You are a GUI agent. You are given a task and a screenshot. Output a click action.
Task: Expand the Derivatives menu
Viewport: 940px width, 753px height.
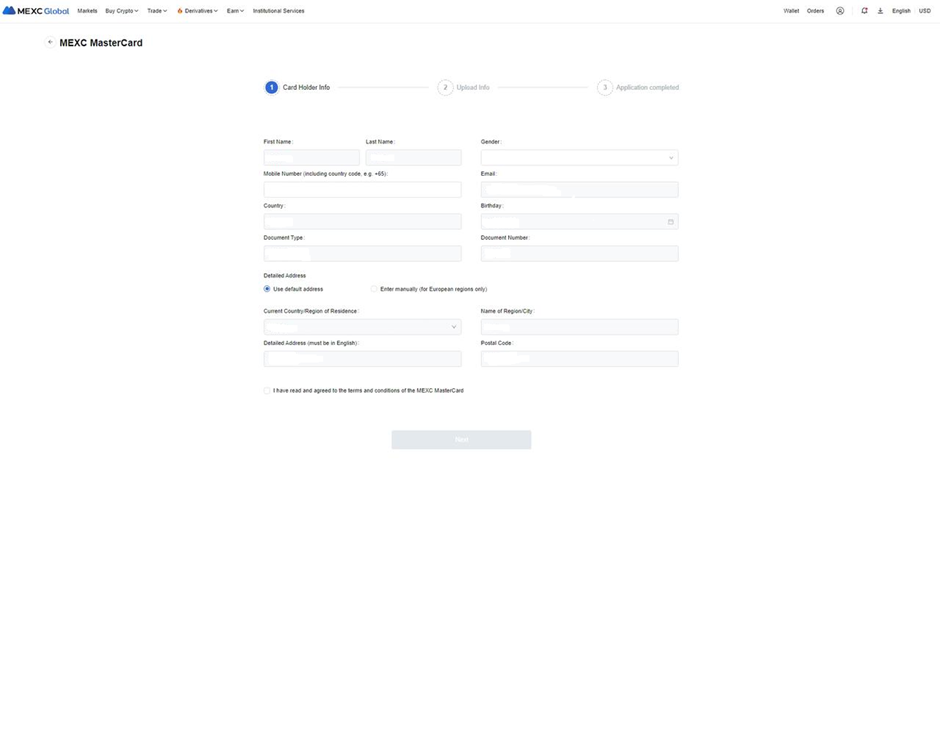197,11
